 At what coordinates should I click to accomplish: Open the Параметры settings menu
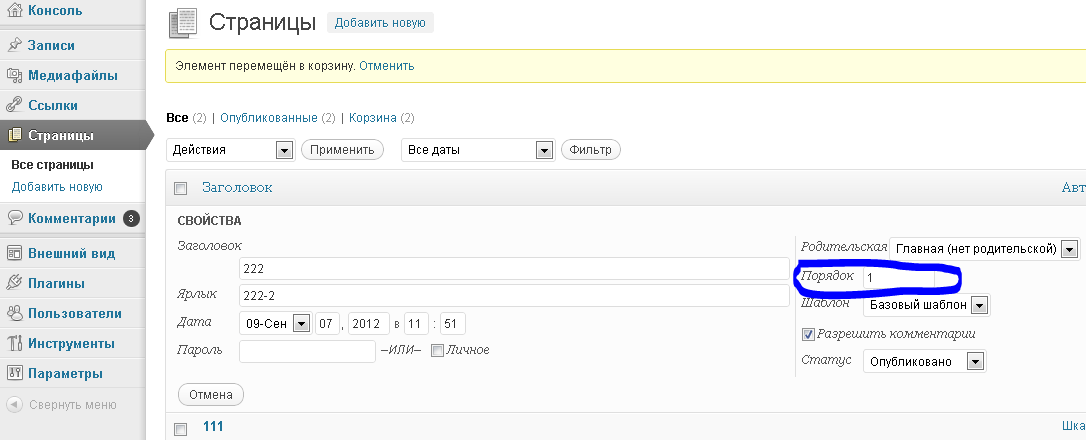65,373
